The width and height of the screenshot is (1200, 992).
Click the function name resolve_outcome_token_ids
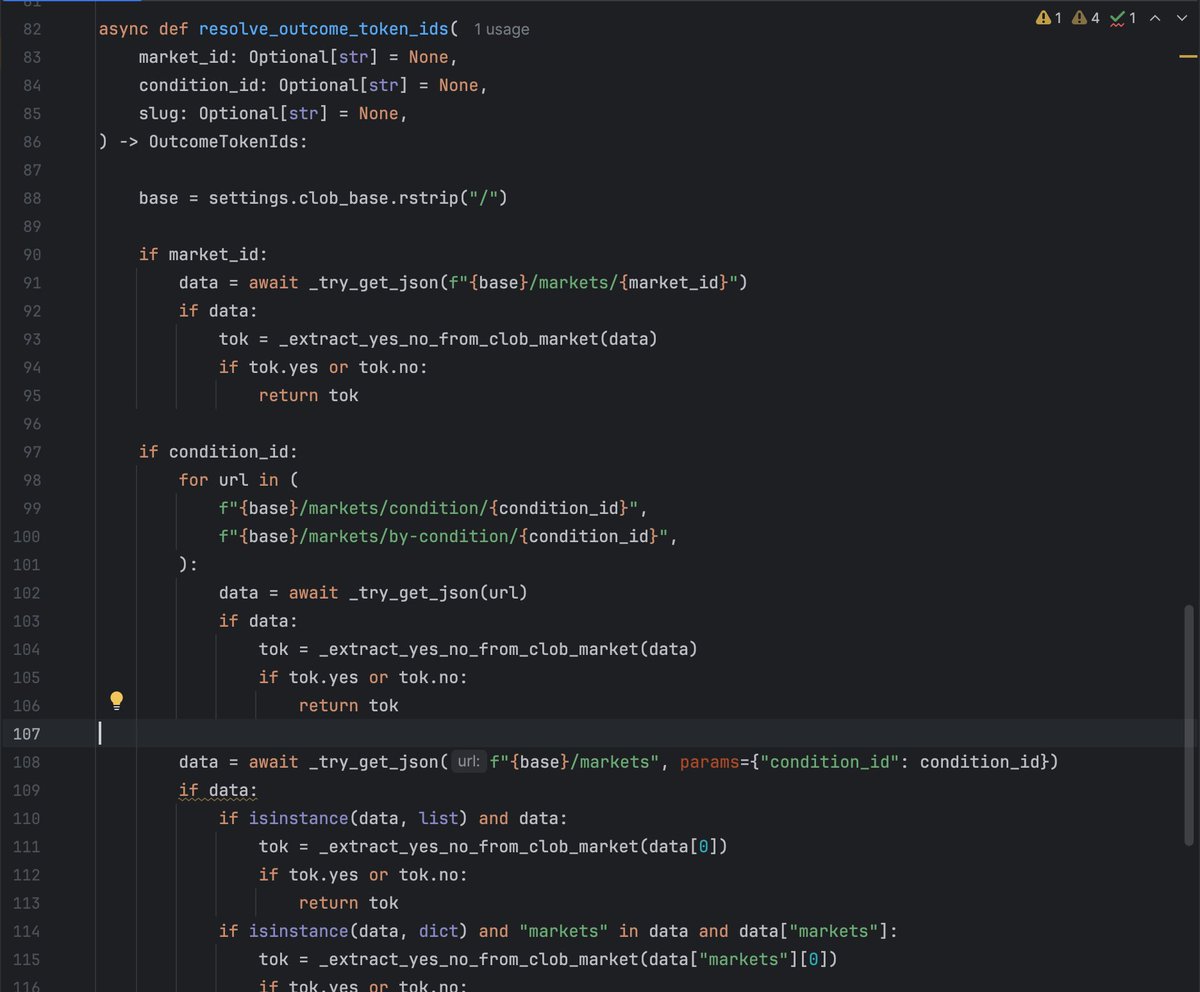click(x=325, y=29)
